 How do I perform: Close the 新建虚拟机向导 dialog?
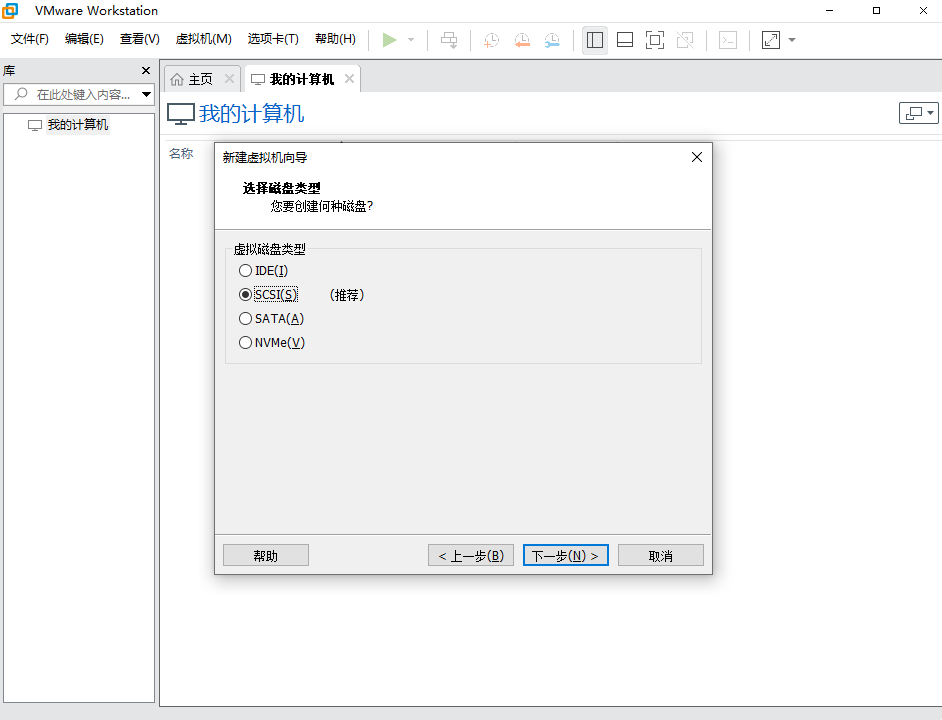pos(697,157)
